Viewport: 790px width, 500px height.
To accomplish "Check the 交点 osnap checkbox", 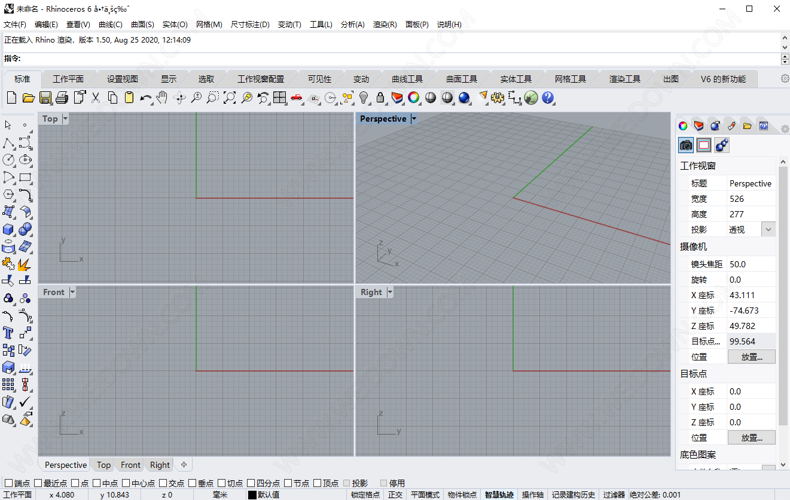I will point(163,483).
